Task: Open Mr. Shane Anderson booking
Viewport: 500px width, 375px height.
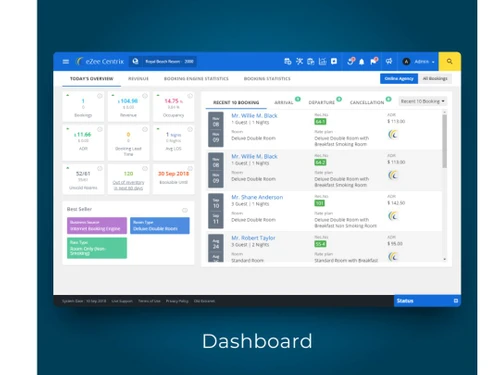Action: (257, 197)
